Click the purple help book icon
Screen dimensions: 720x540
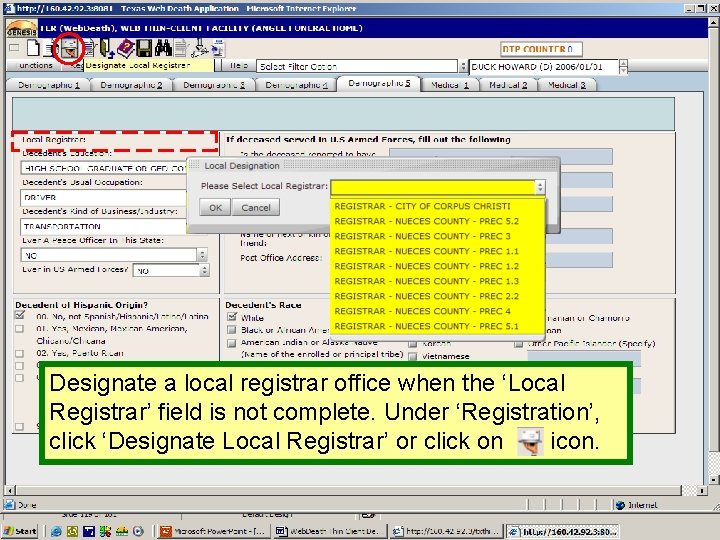[124, 48]
